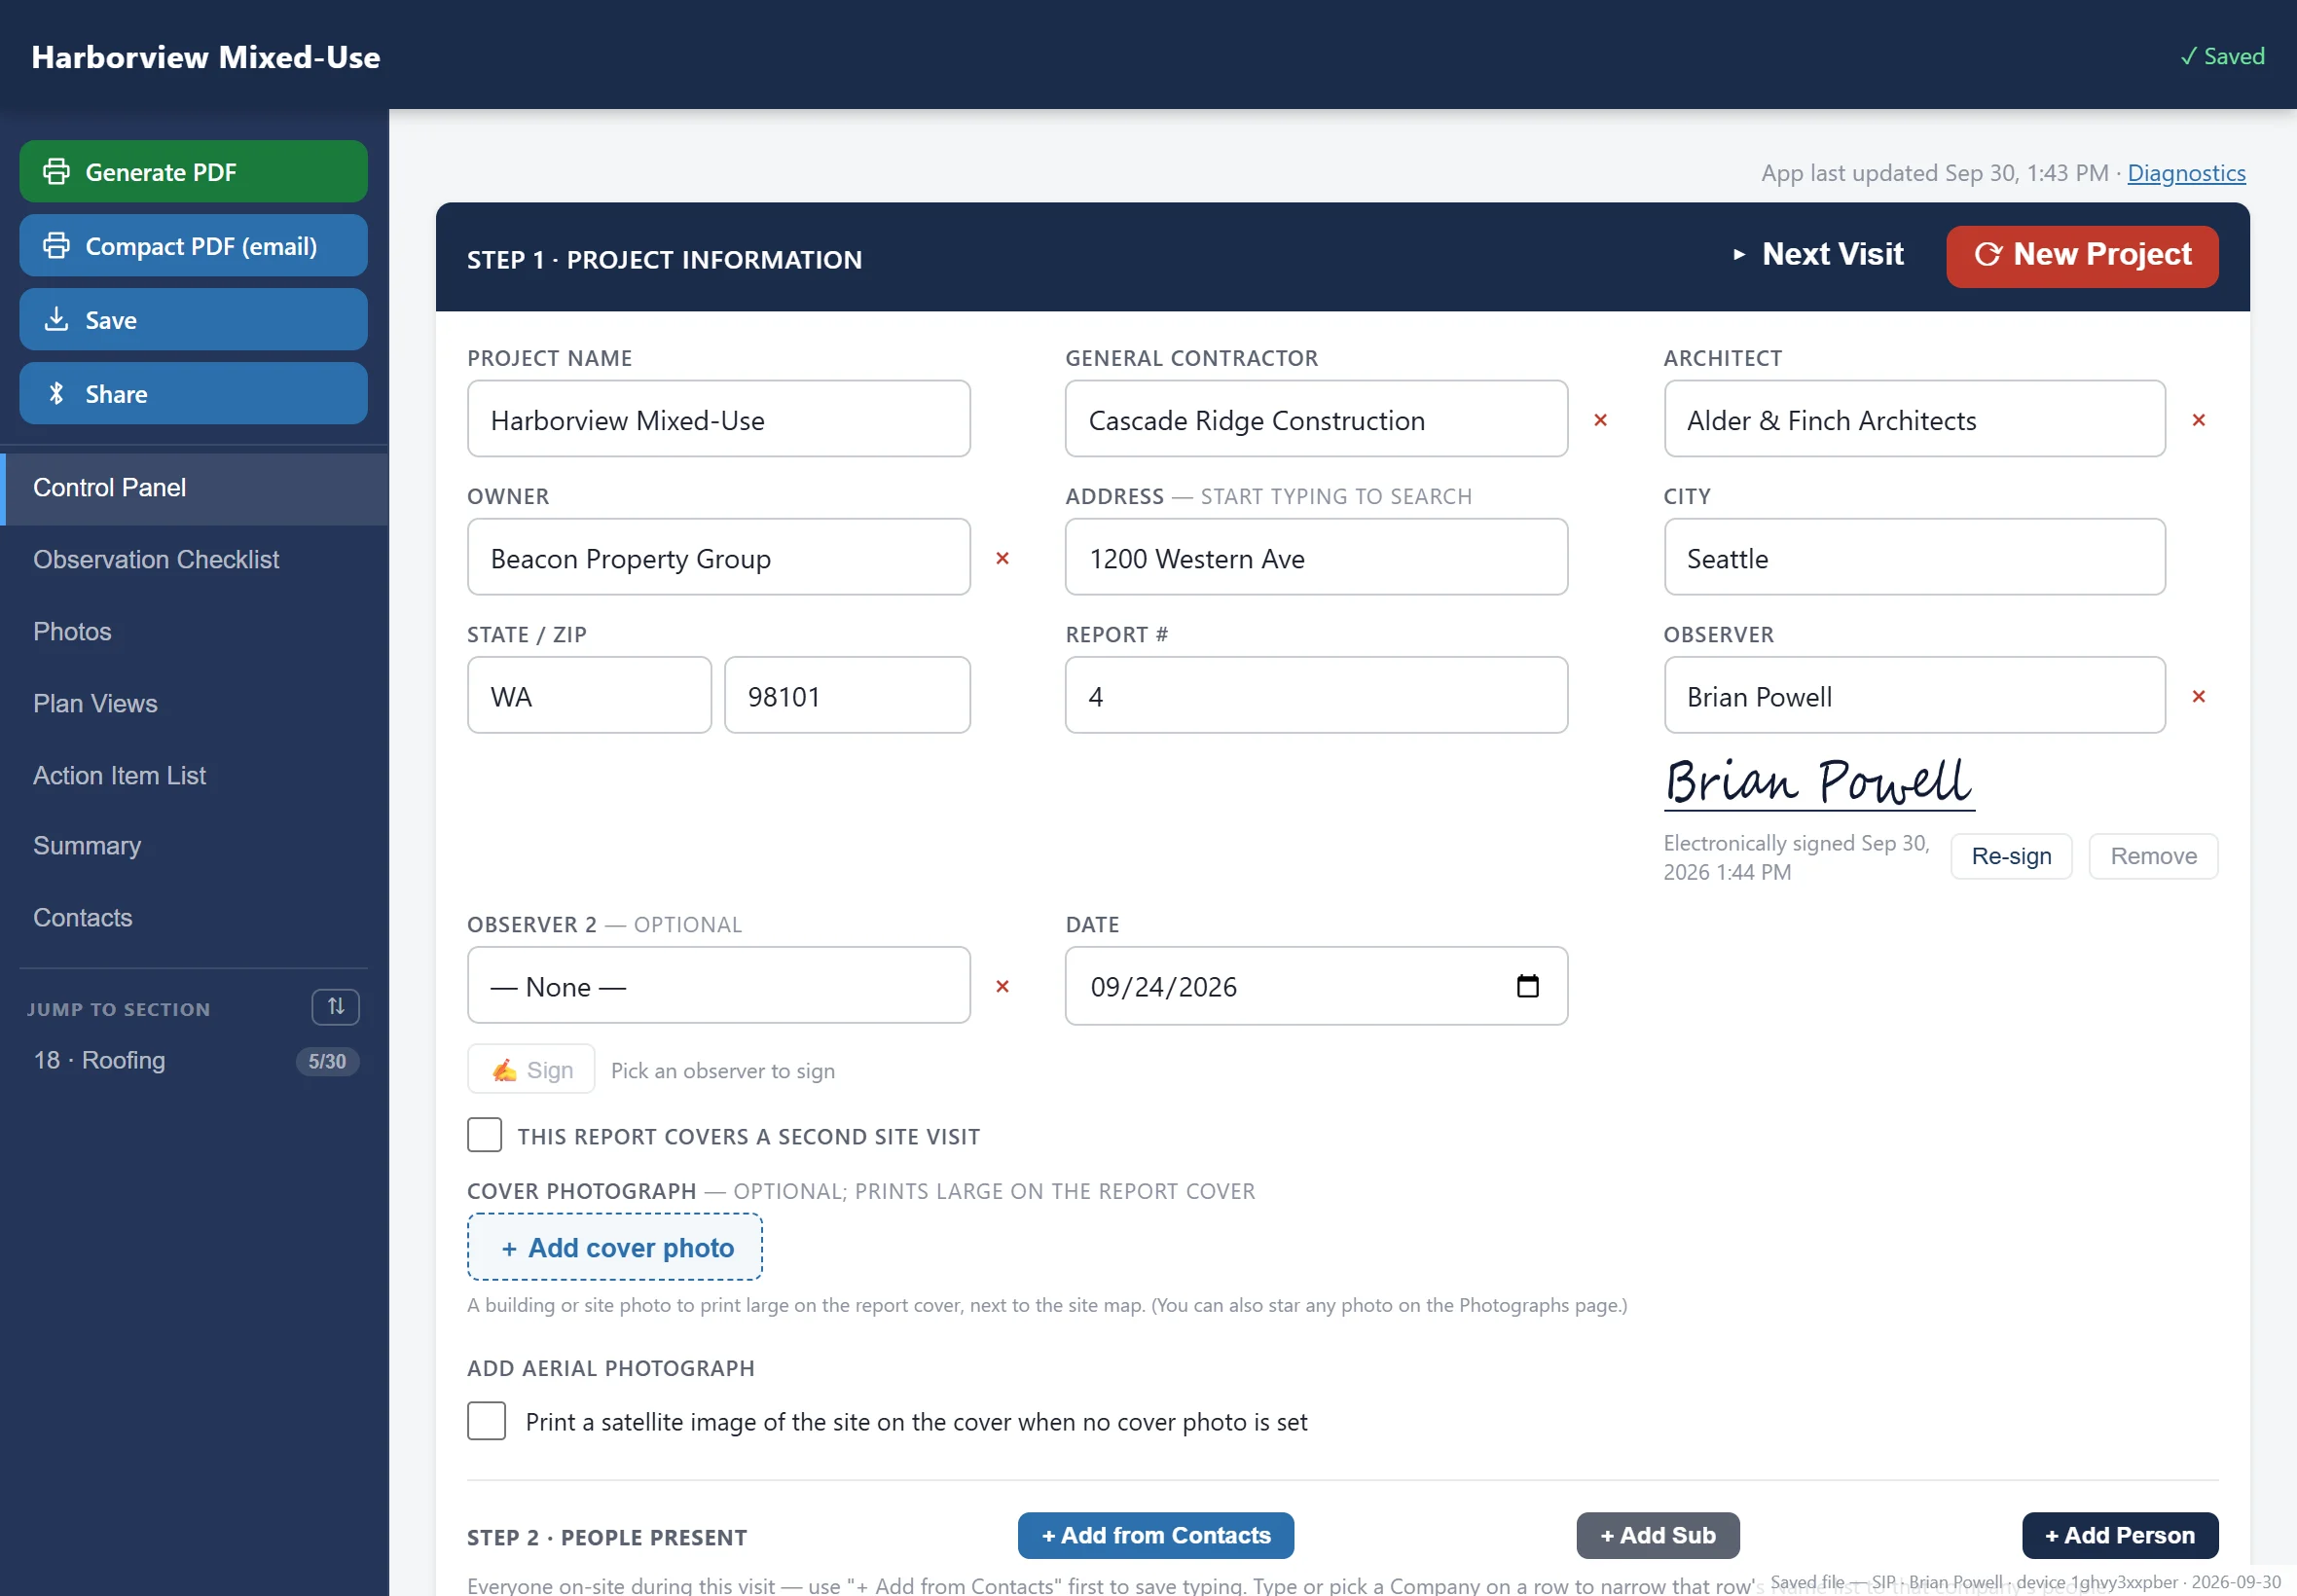Open the Owner combo box
The height and width of the screenshot is (1596, 2297).
click(719, 558)
